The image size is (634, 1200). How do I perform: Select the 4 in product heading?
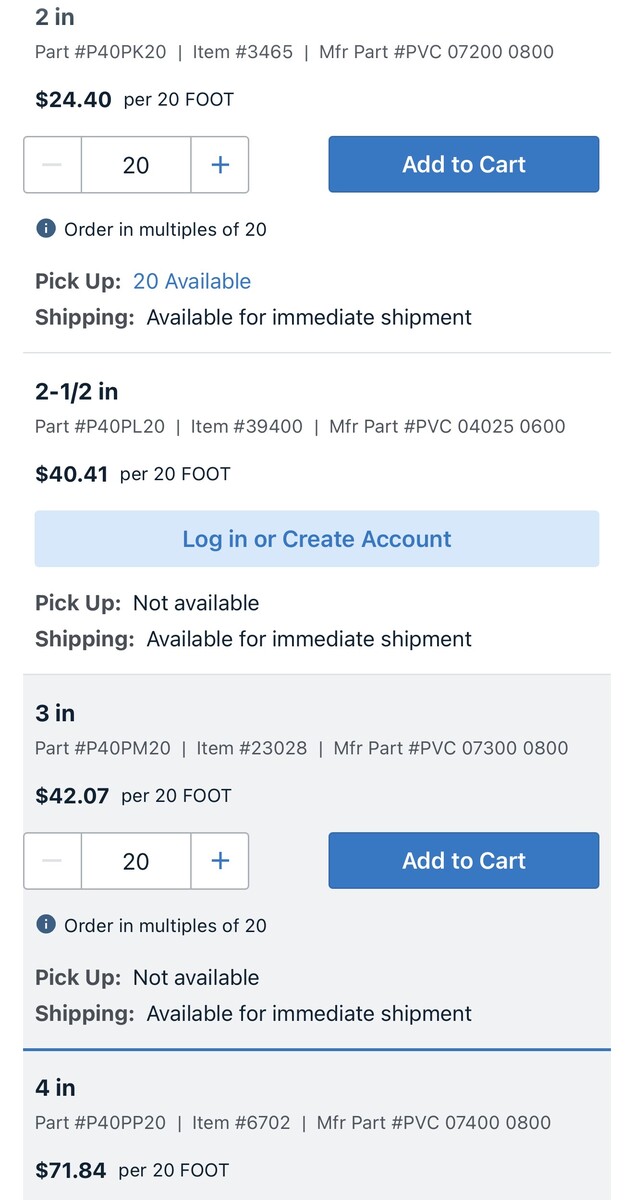coord(55,1087)
